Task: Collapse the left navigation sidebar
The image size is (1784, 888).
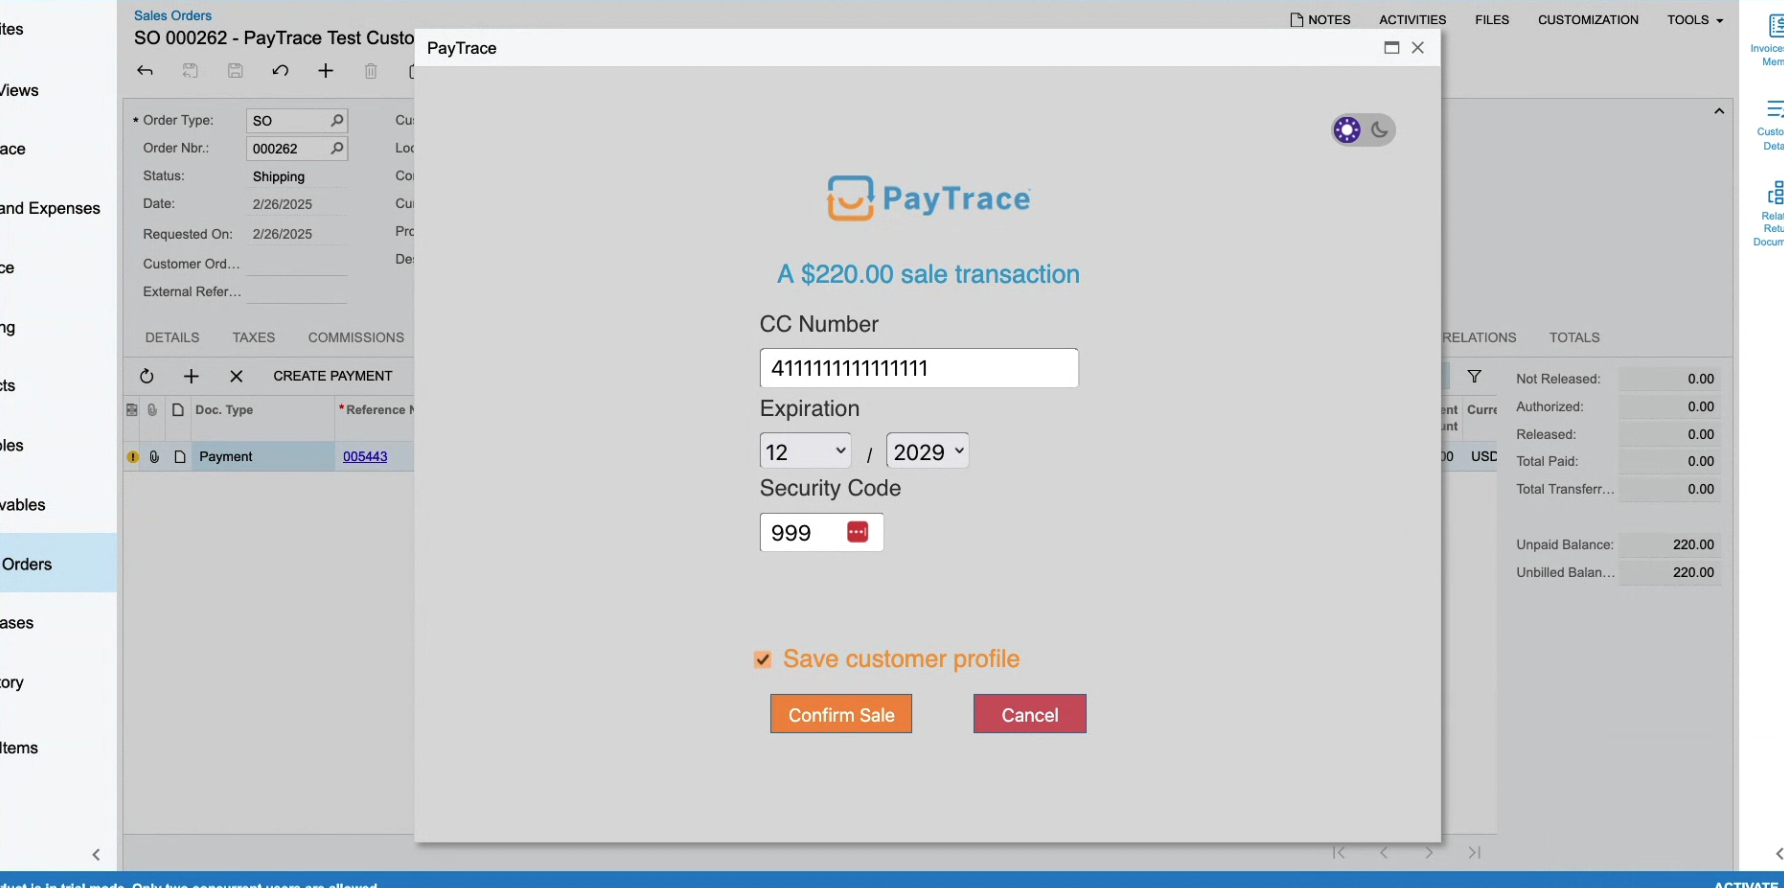Action: (x=96, y=854)
